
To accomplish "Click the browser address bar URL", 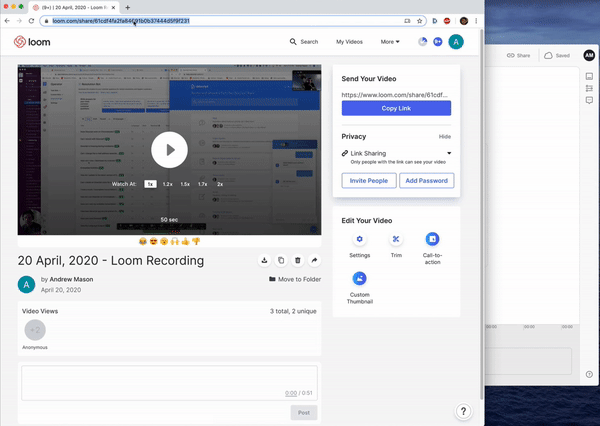I will coord(121,21).
